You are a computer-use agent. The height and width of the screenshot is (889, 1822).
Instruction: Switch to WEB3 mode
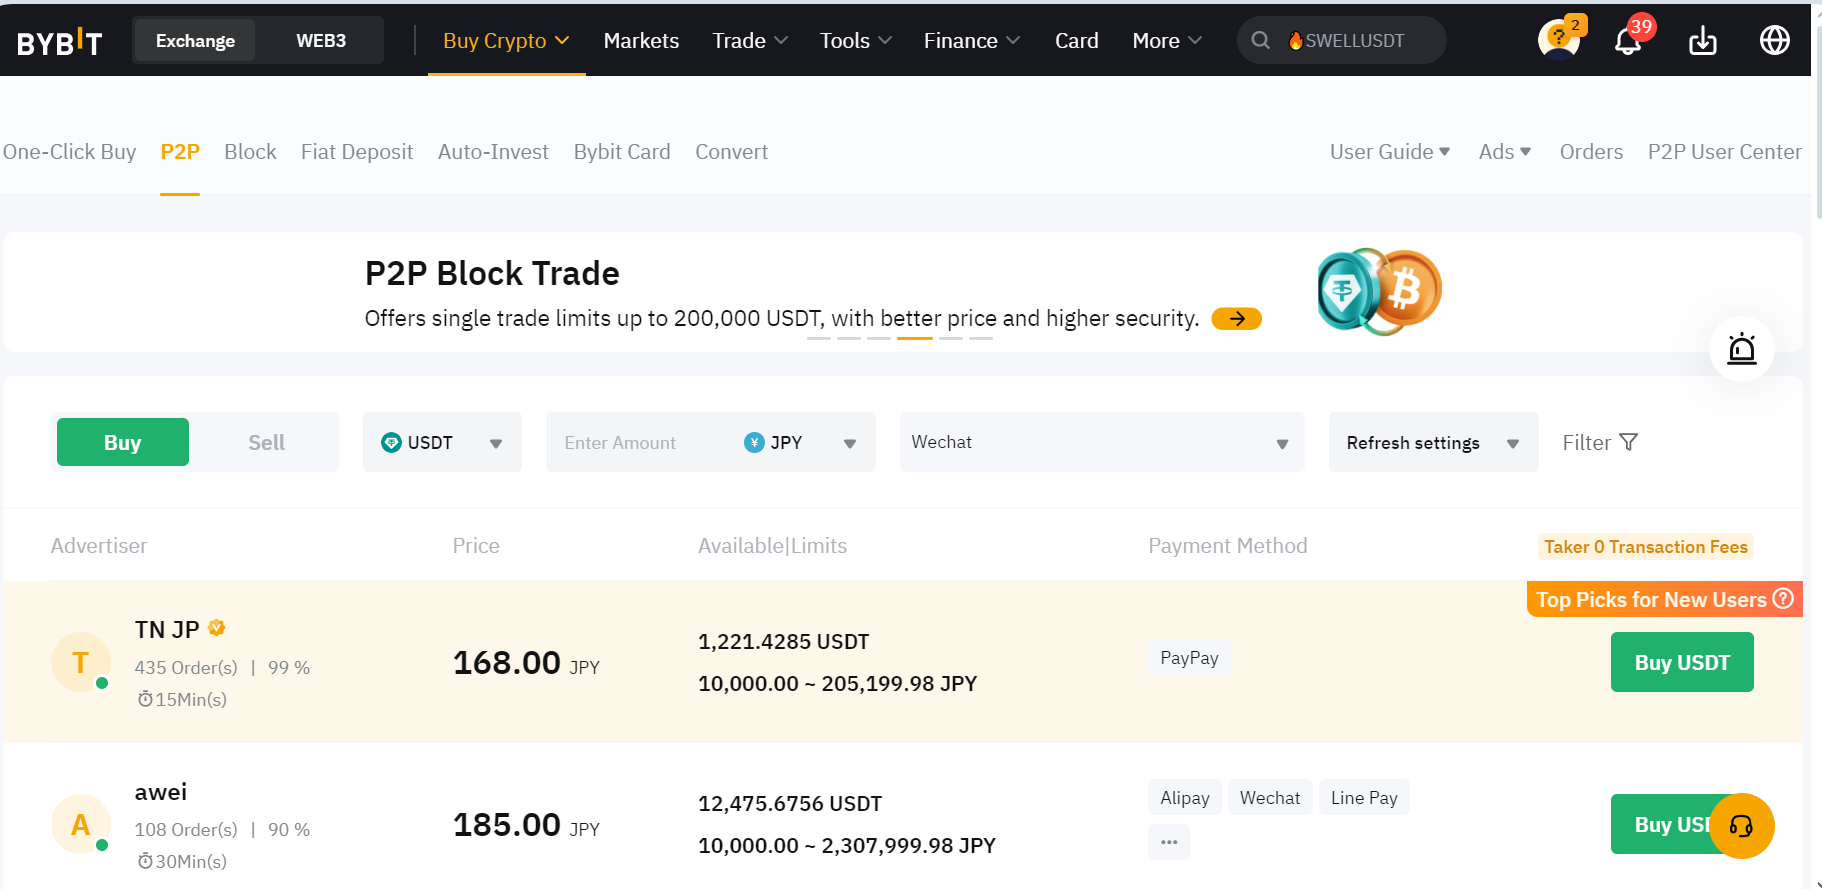click(x=320, y=41)
